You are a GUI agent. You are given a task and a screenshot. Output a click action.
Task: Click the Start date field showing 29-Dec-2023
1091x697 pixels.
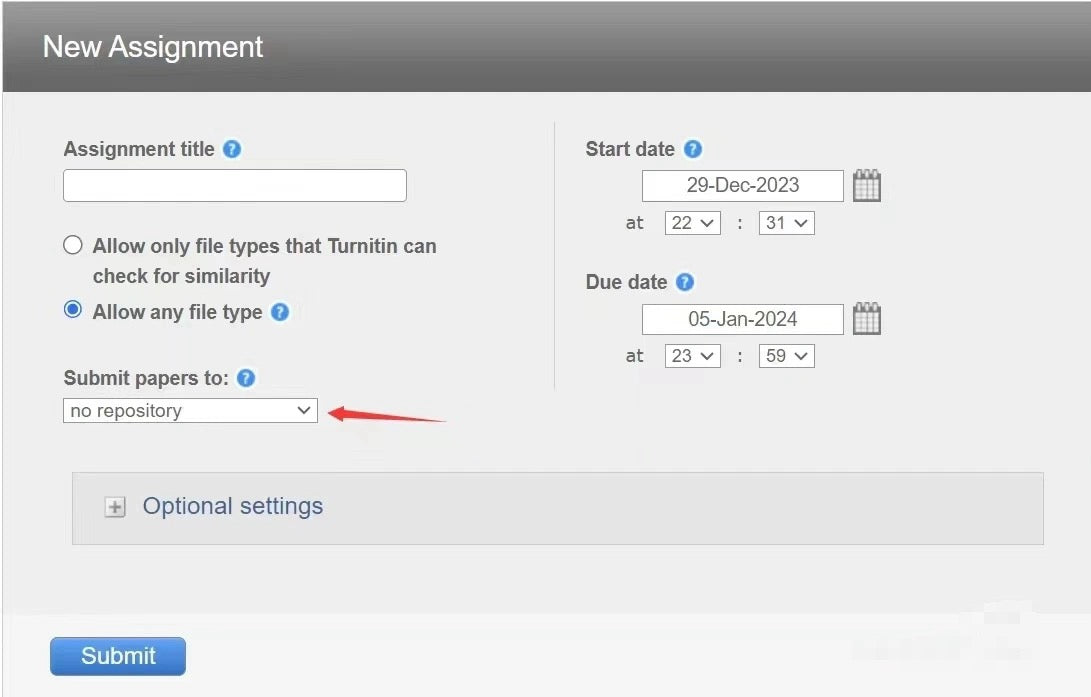click(x=742, y=186)
